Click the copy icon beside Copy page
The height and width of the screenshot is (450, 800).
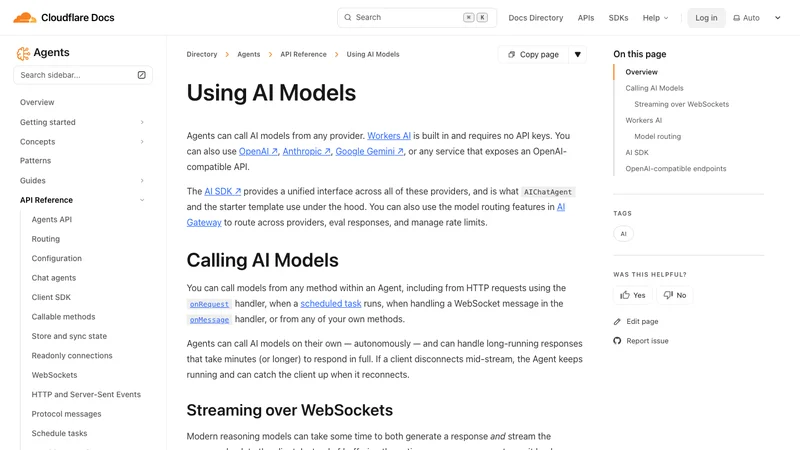(511, 55)
